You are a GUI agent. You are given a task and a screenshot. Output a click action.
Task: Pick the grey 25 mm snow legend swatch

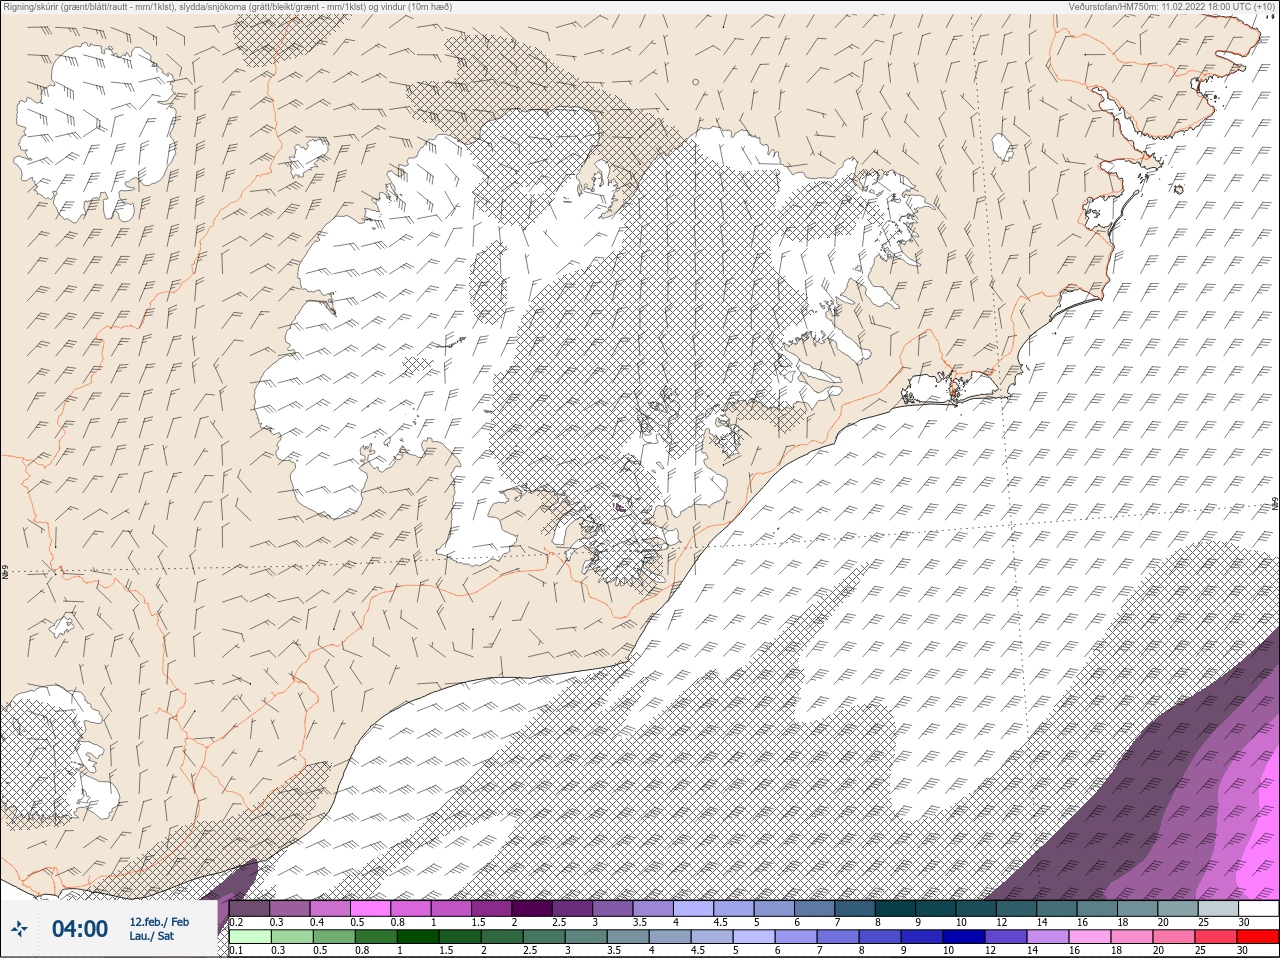click(1218, 908)
